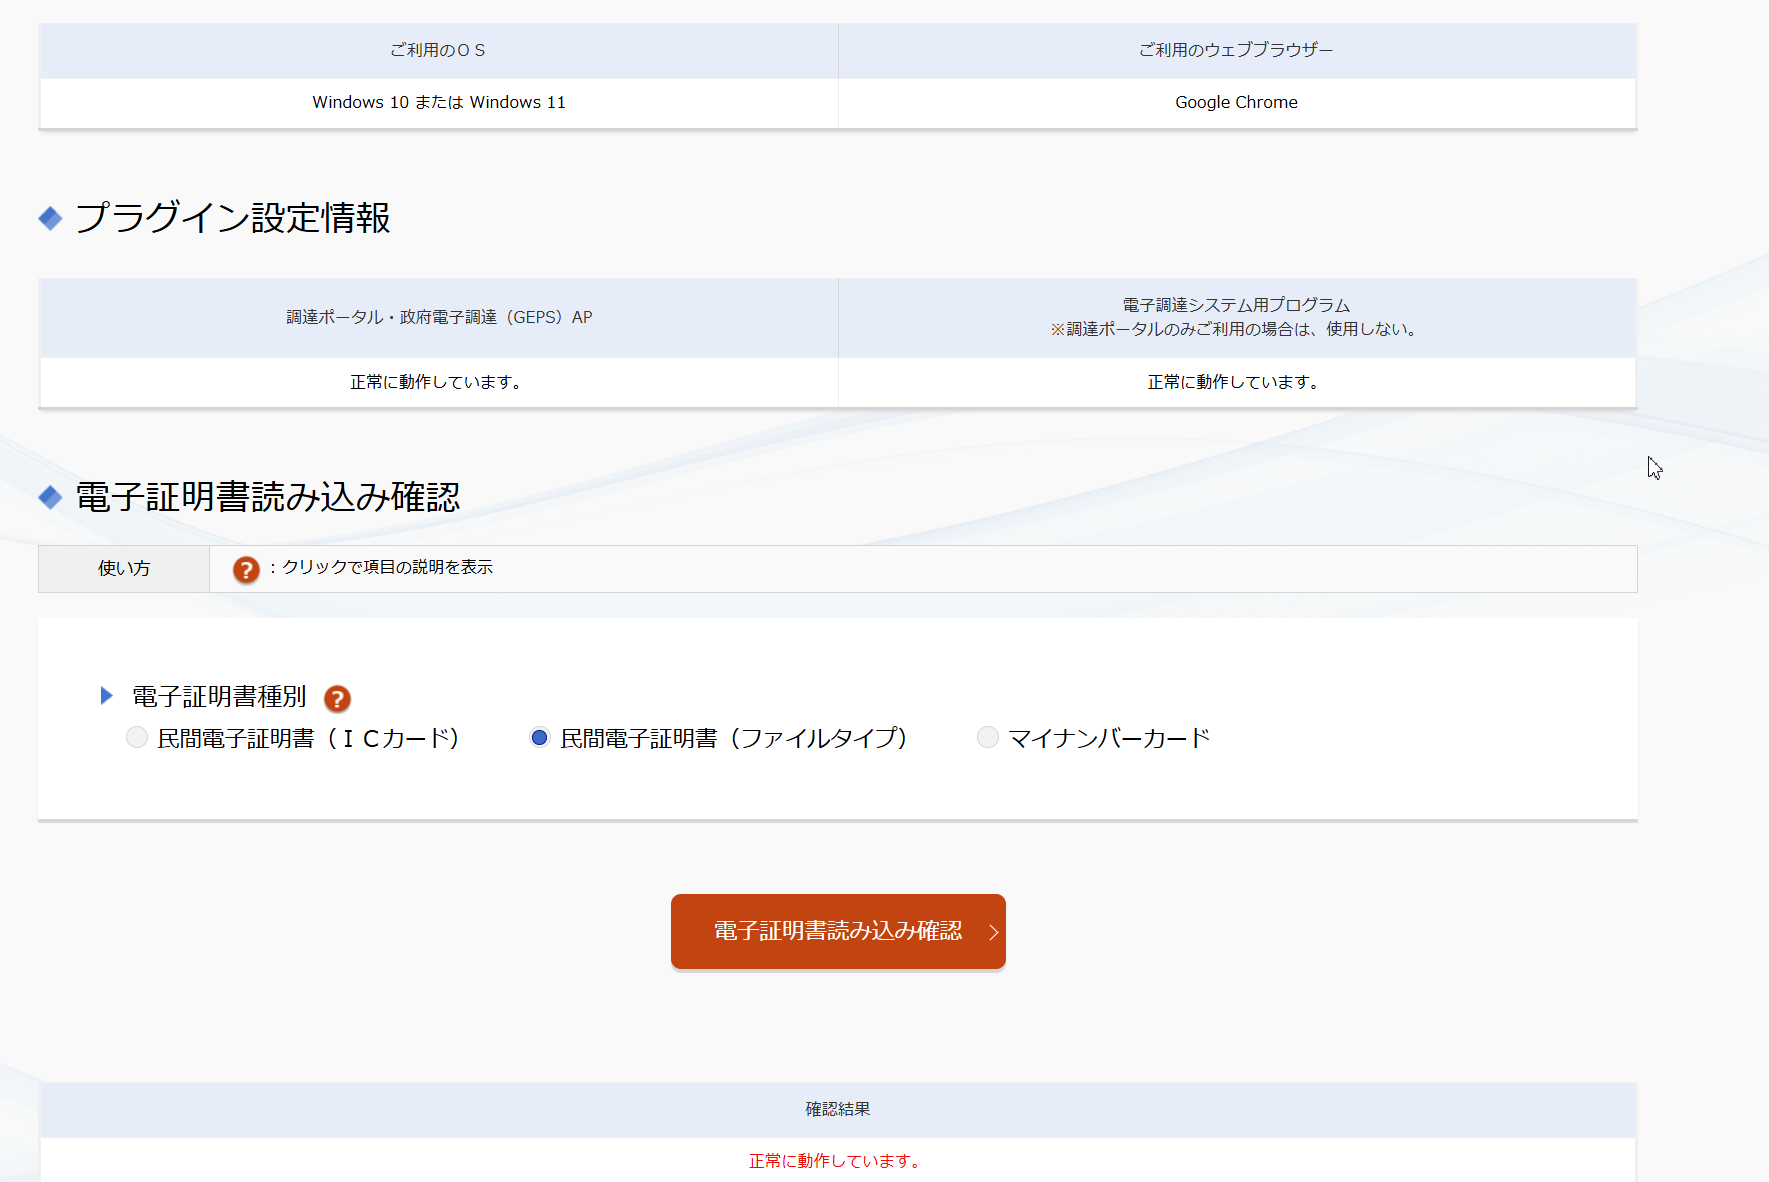The image size is (1769, 1182).
Task: Click the 使い方 label cell
Action: click(124, 569)
